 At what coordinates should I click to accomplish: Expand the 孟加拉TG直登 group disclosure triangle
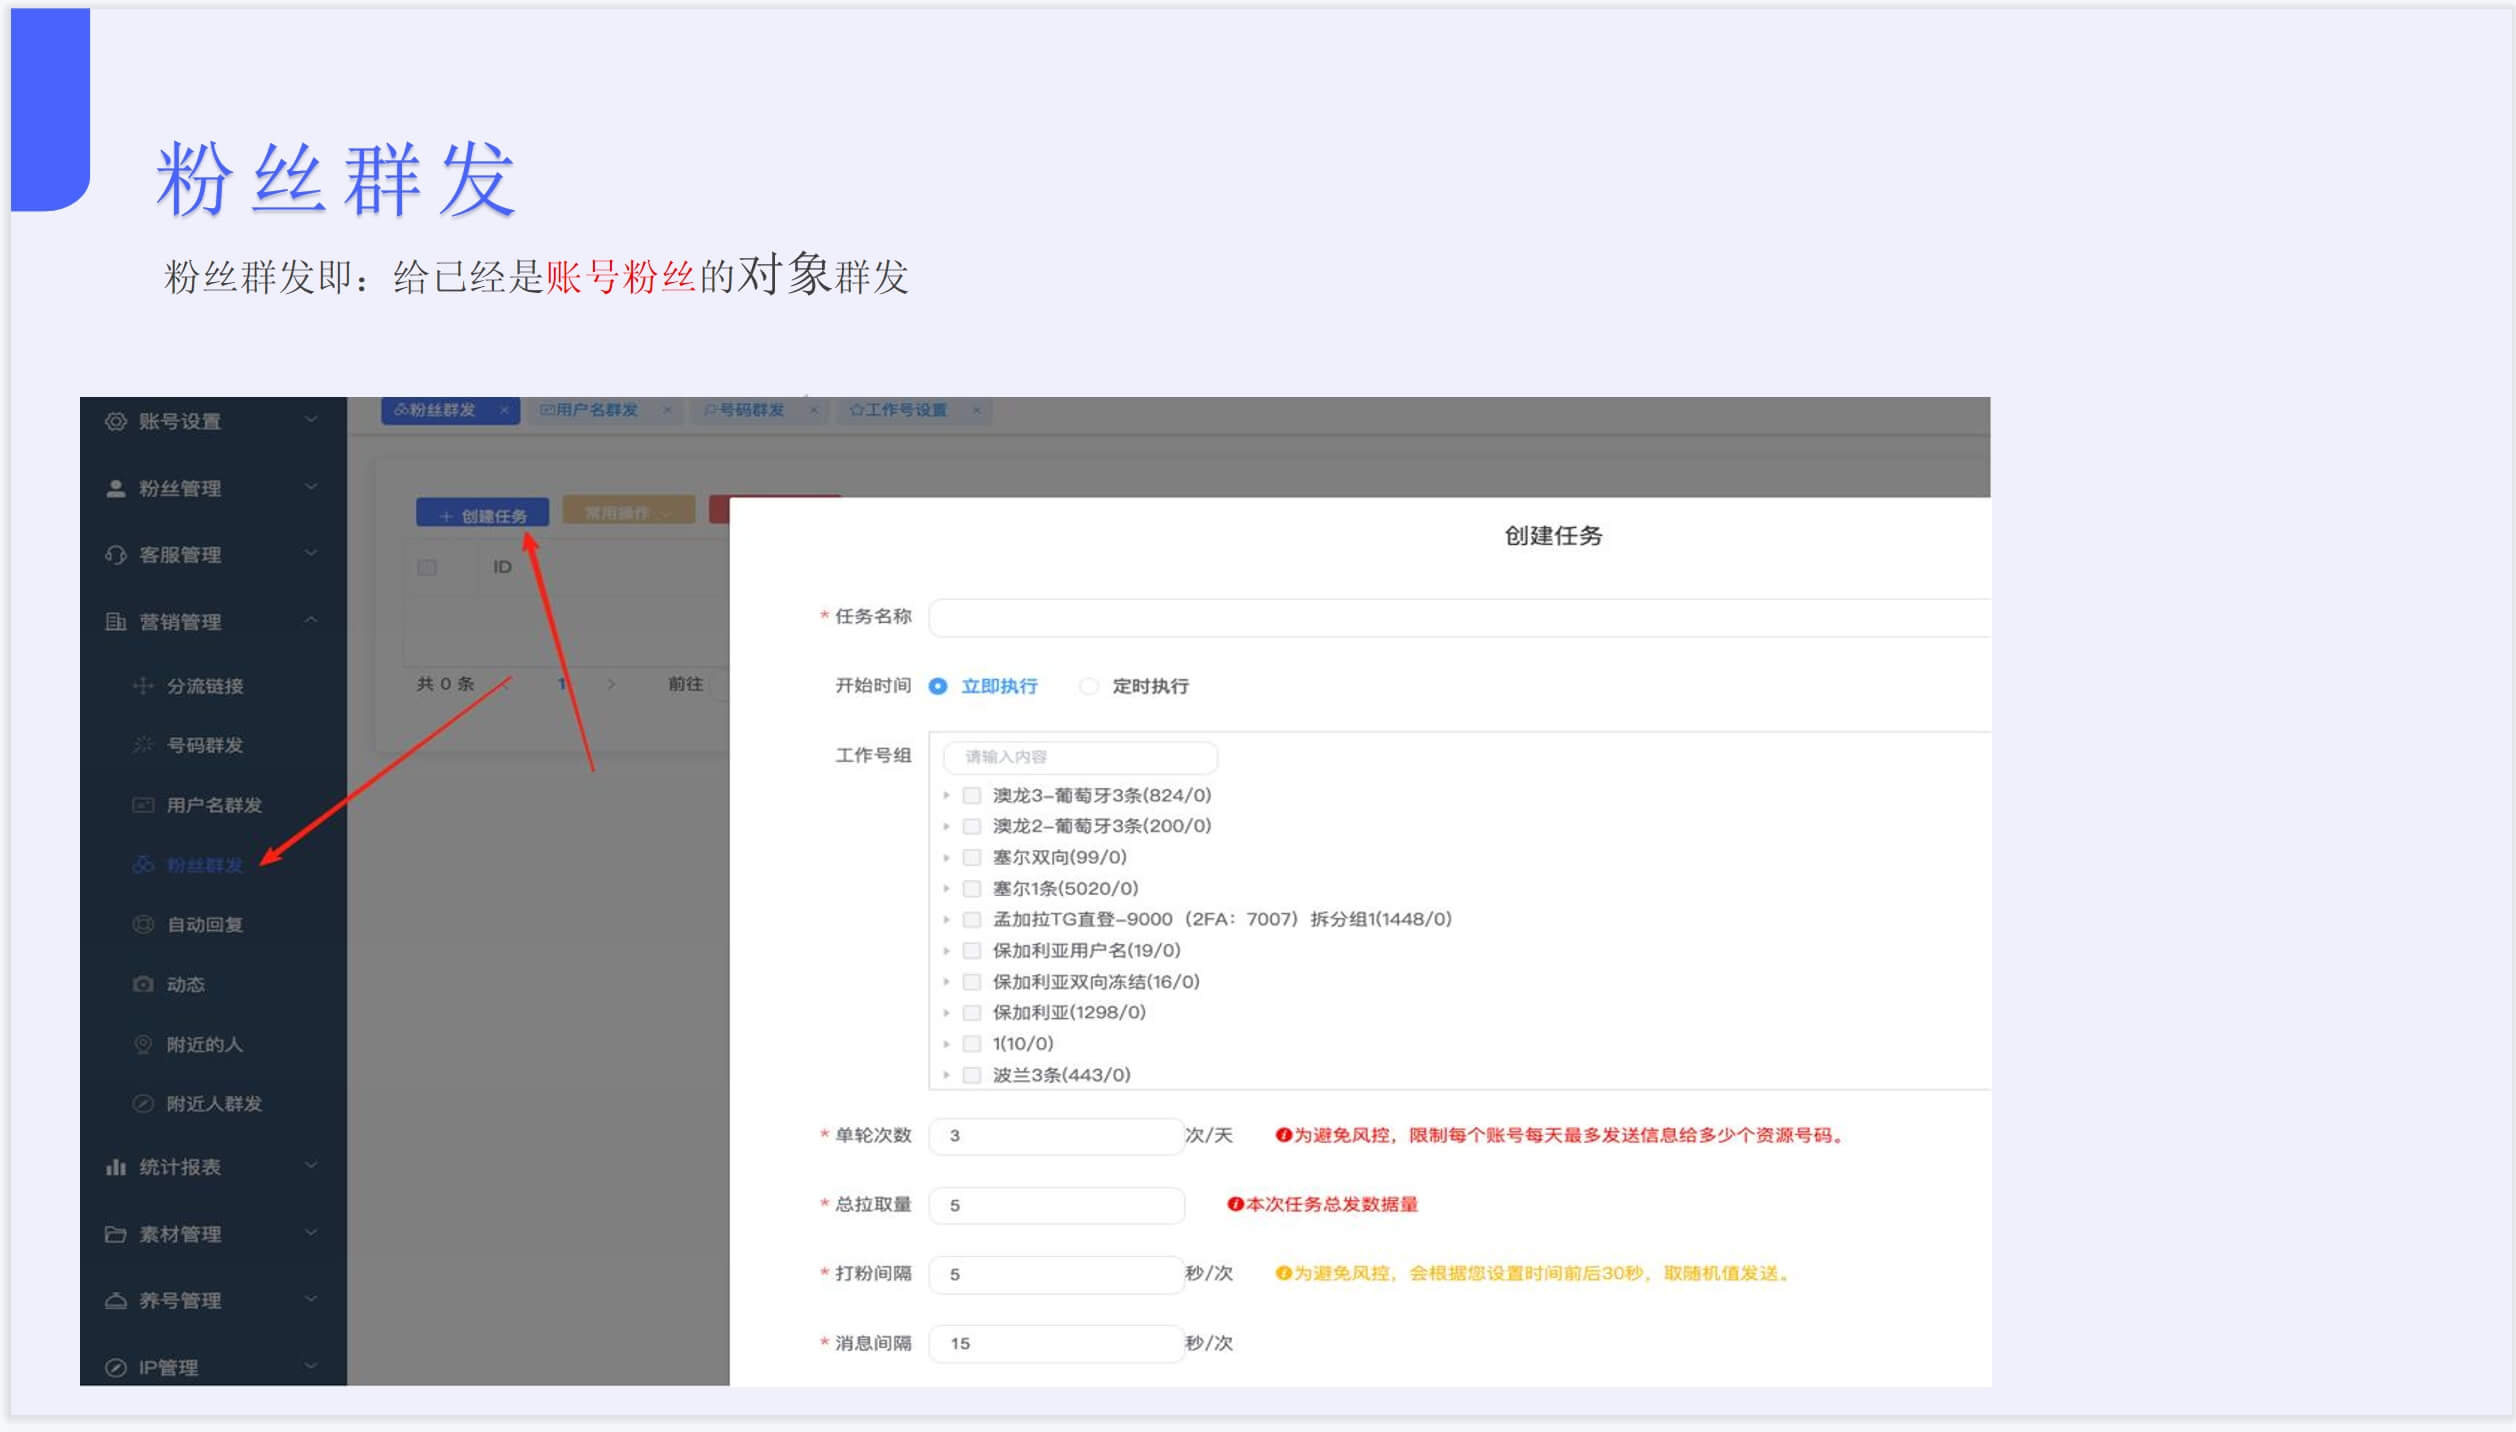pos(947,919)
